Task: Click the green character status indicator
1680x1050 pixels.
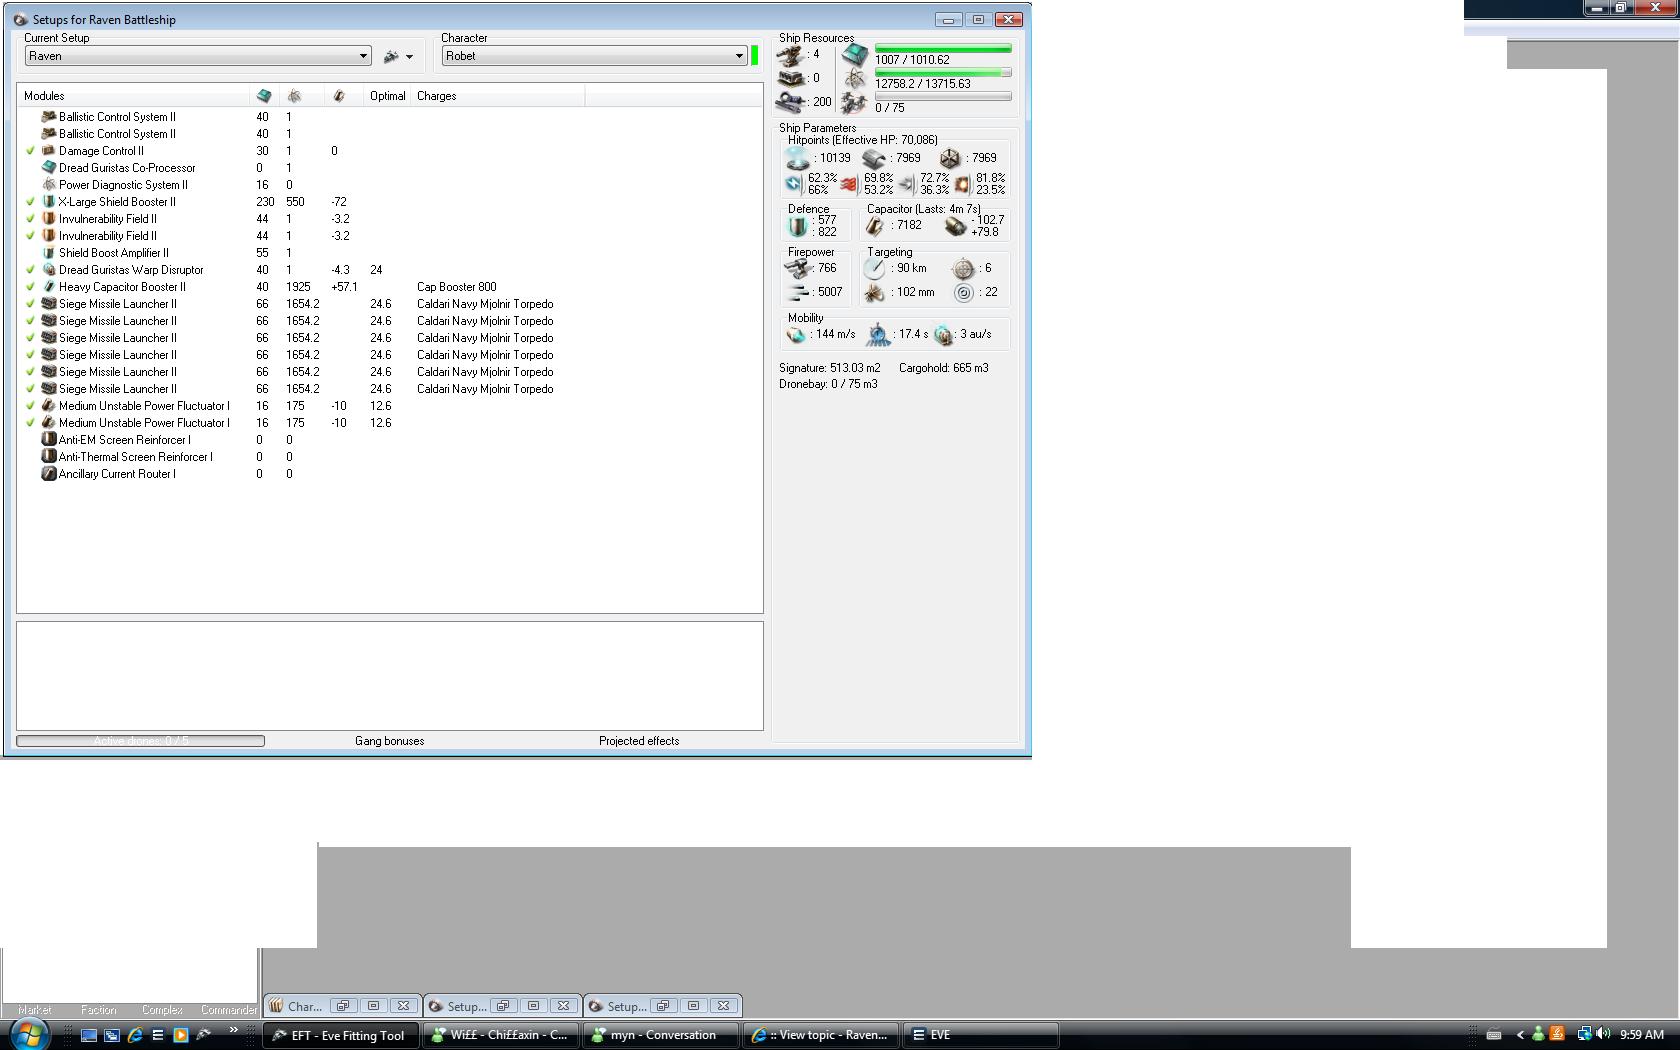Action: click(x=754, y=56)
